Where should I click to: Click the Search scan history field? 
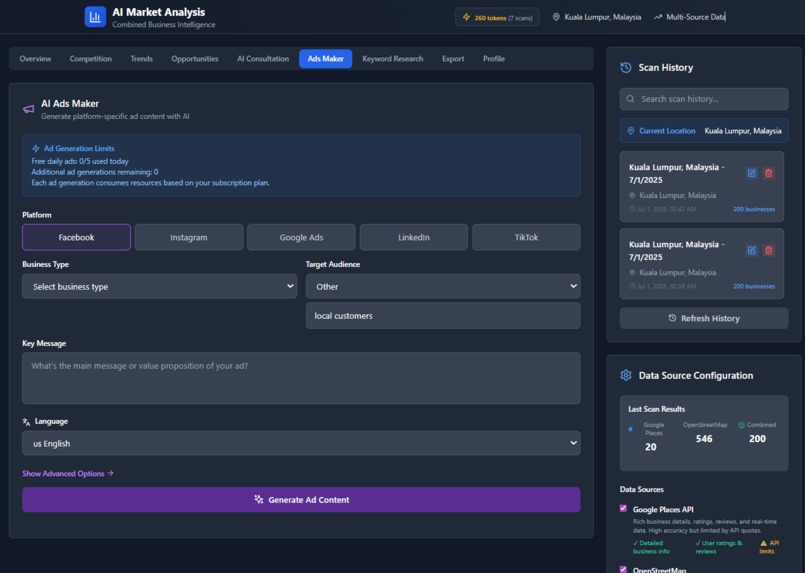click(704, 99)
